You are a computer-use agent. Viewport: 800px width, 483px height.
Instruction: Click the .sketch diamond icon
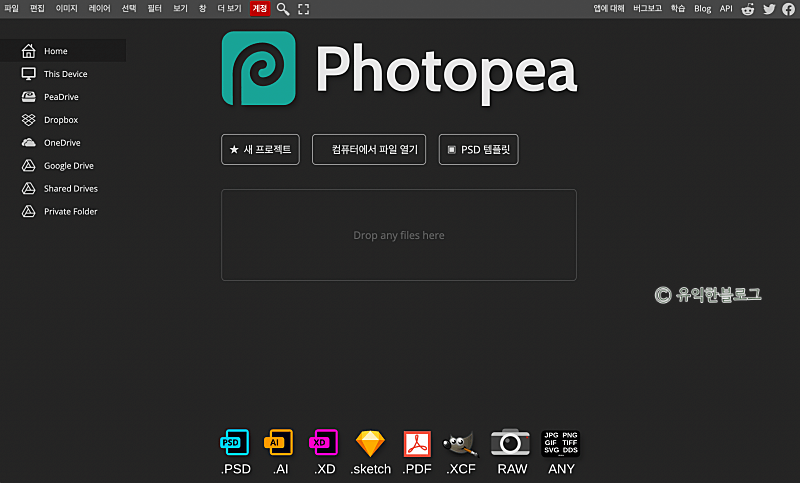point(370,443)
